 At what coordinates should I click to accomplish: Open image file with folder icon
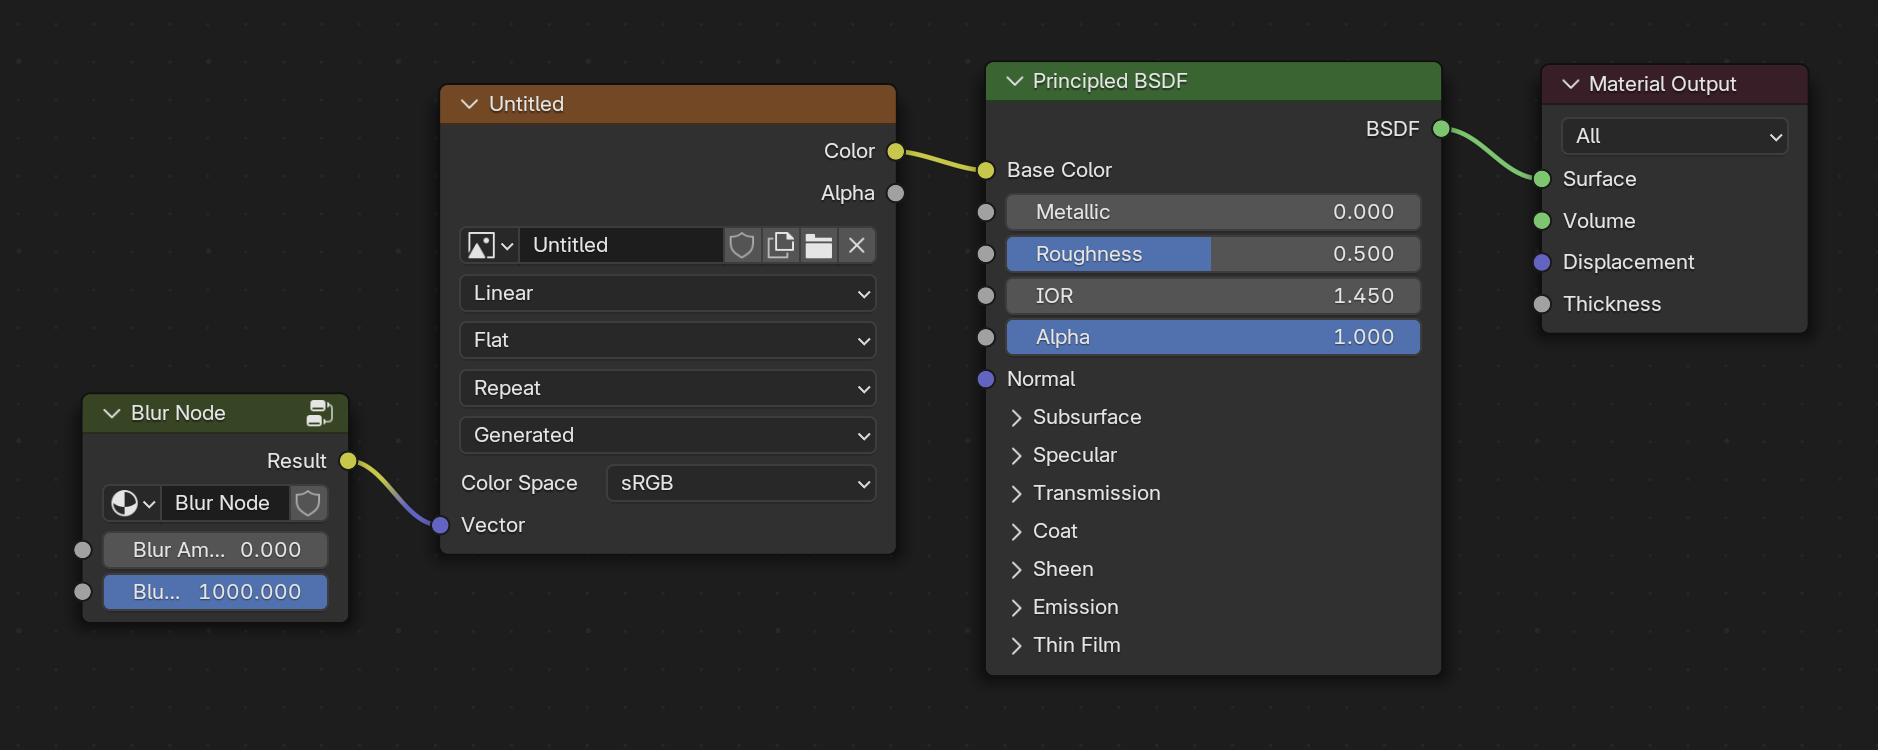click(x=819, y=245)
